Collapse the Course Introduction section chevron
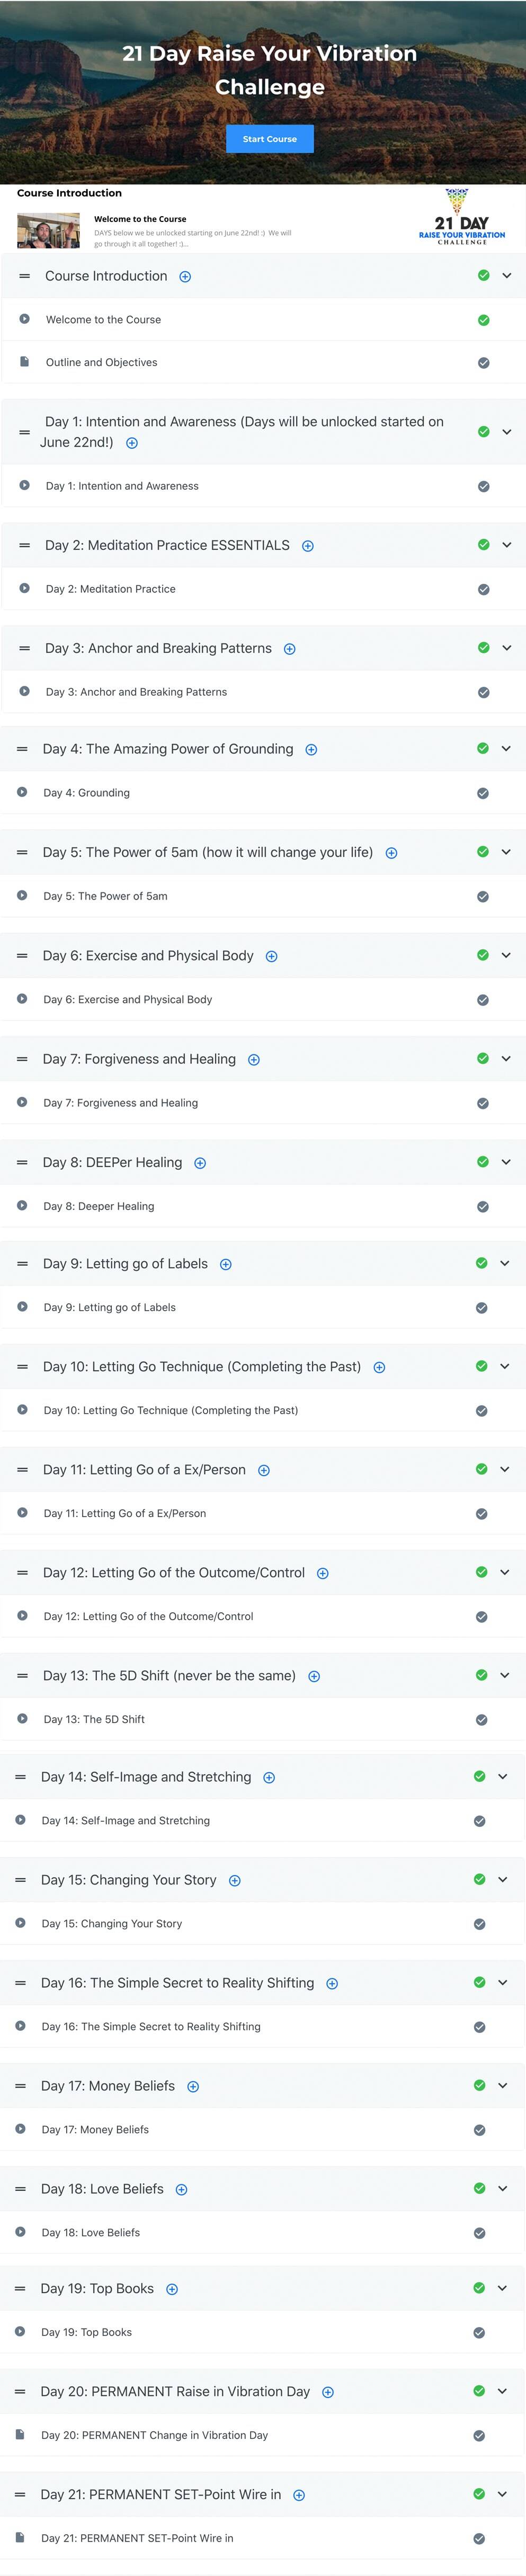 click(x=507, y=276)
